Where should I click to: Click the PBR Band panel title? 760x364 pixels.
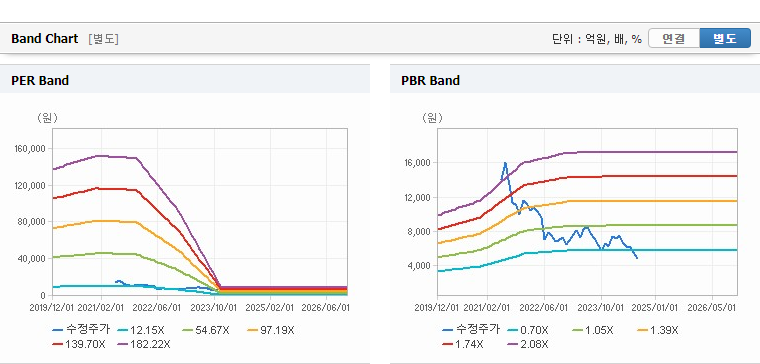click(430, 80)
